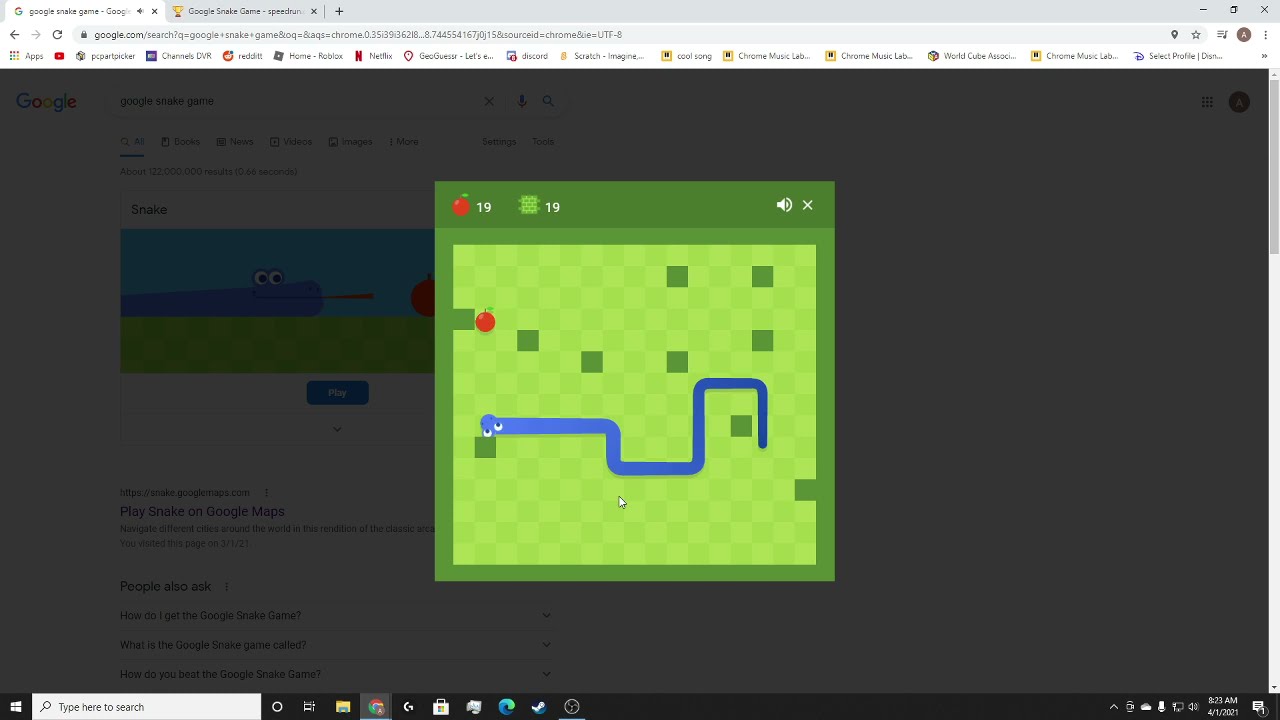This screenshot has width=1280, height=720.
Task: Open the reddit bookmark
Action: [243, 56]
